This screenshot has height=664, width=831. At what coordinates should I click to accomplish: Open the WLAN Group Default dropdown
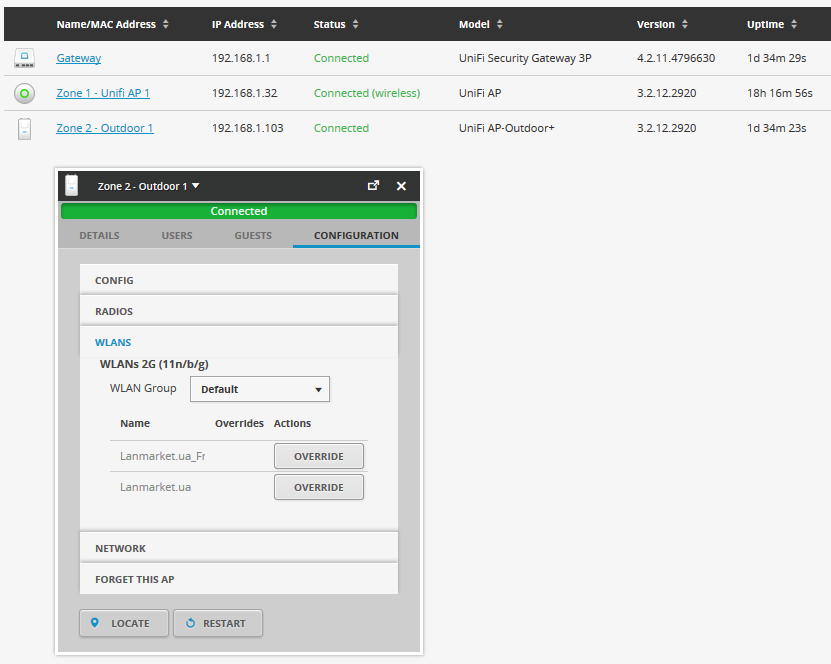coord(260,389)
